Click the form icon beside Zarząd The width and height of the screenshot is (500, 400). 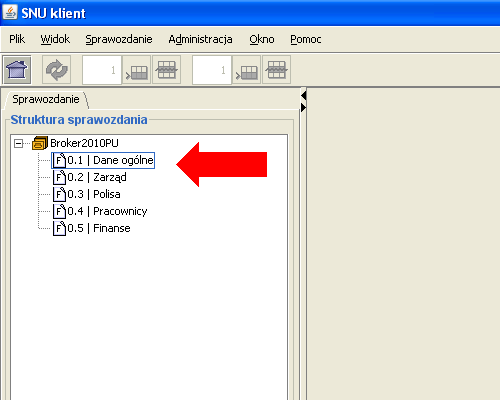pos(59,177)
